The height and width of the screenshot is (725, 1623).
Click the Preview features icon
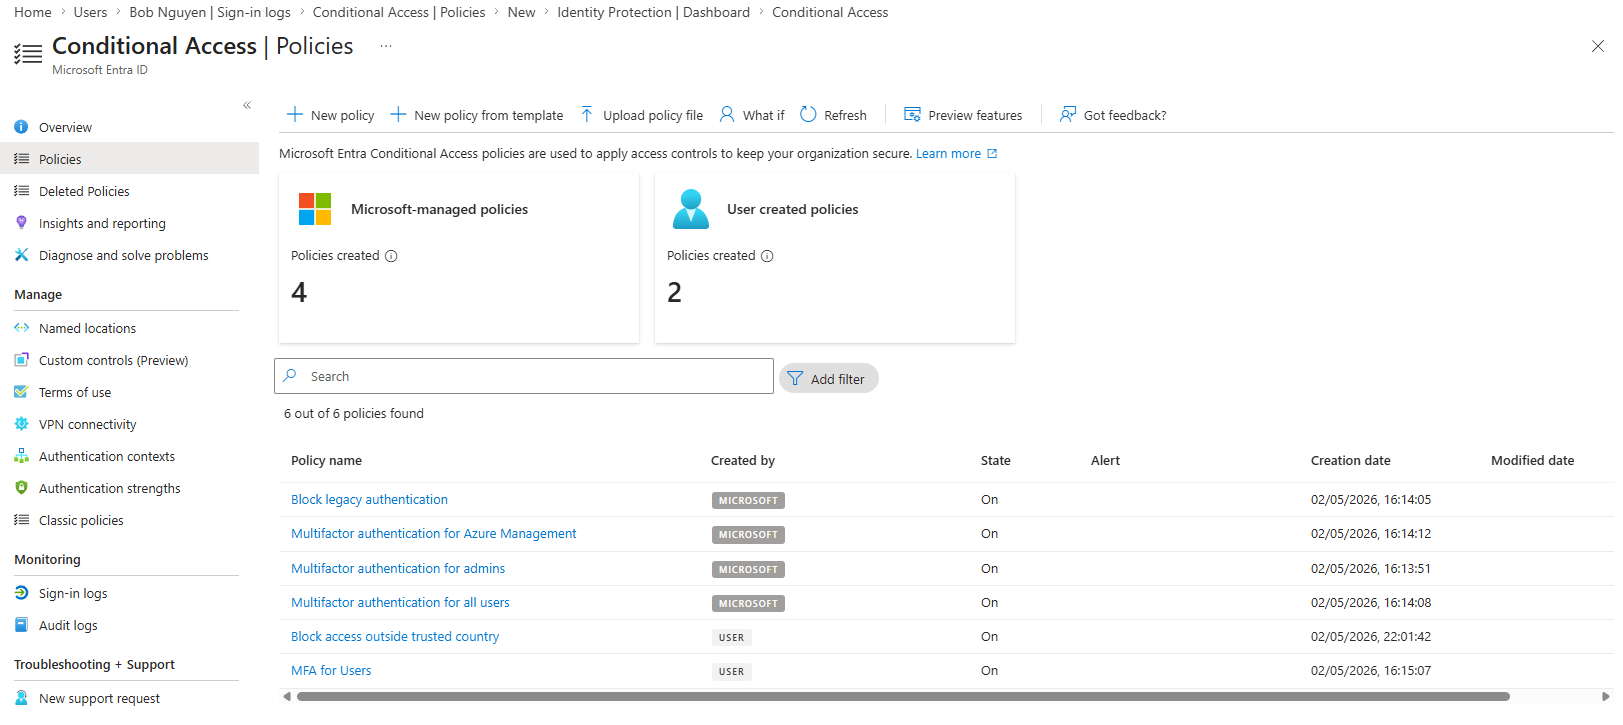912,114
